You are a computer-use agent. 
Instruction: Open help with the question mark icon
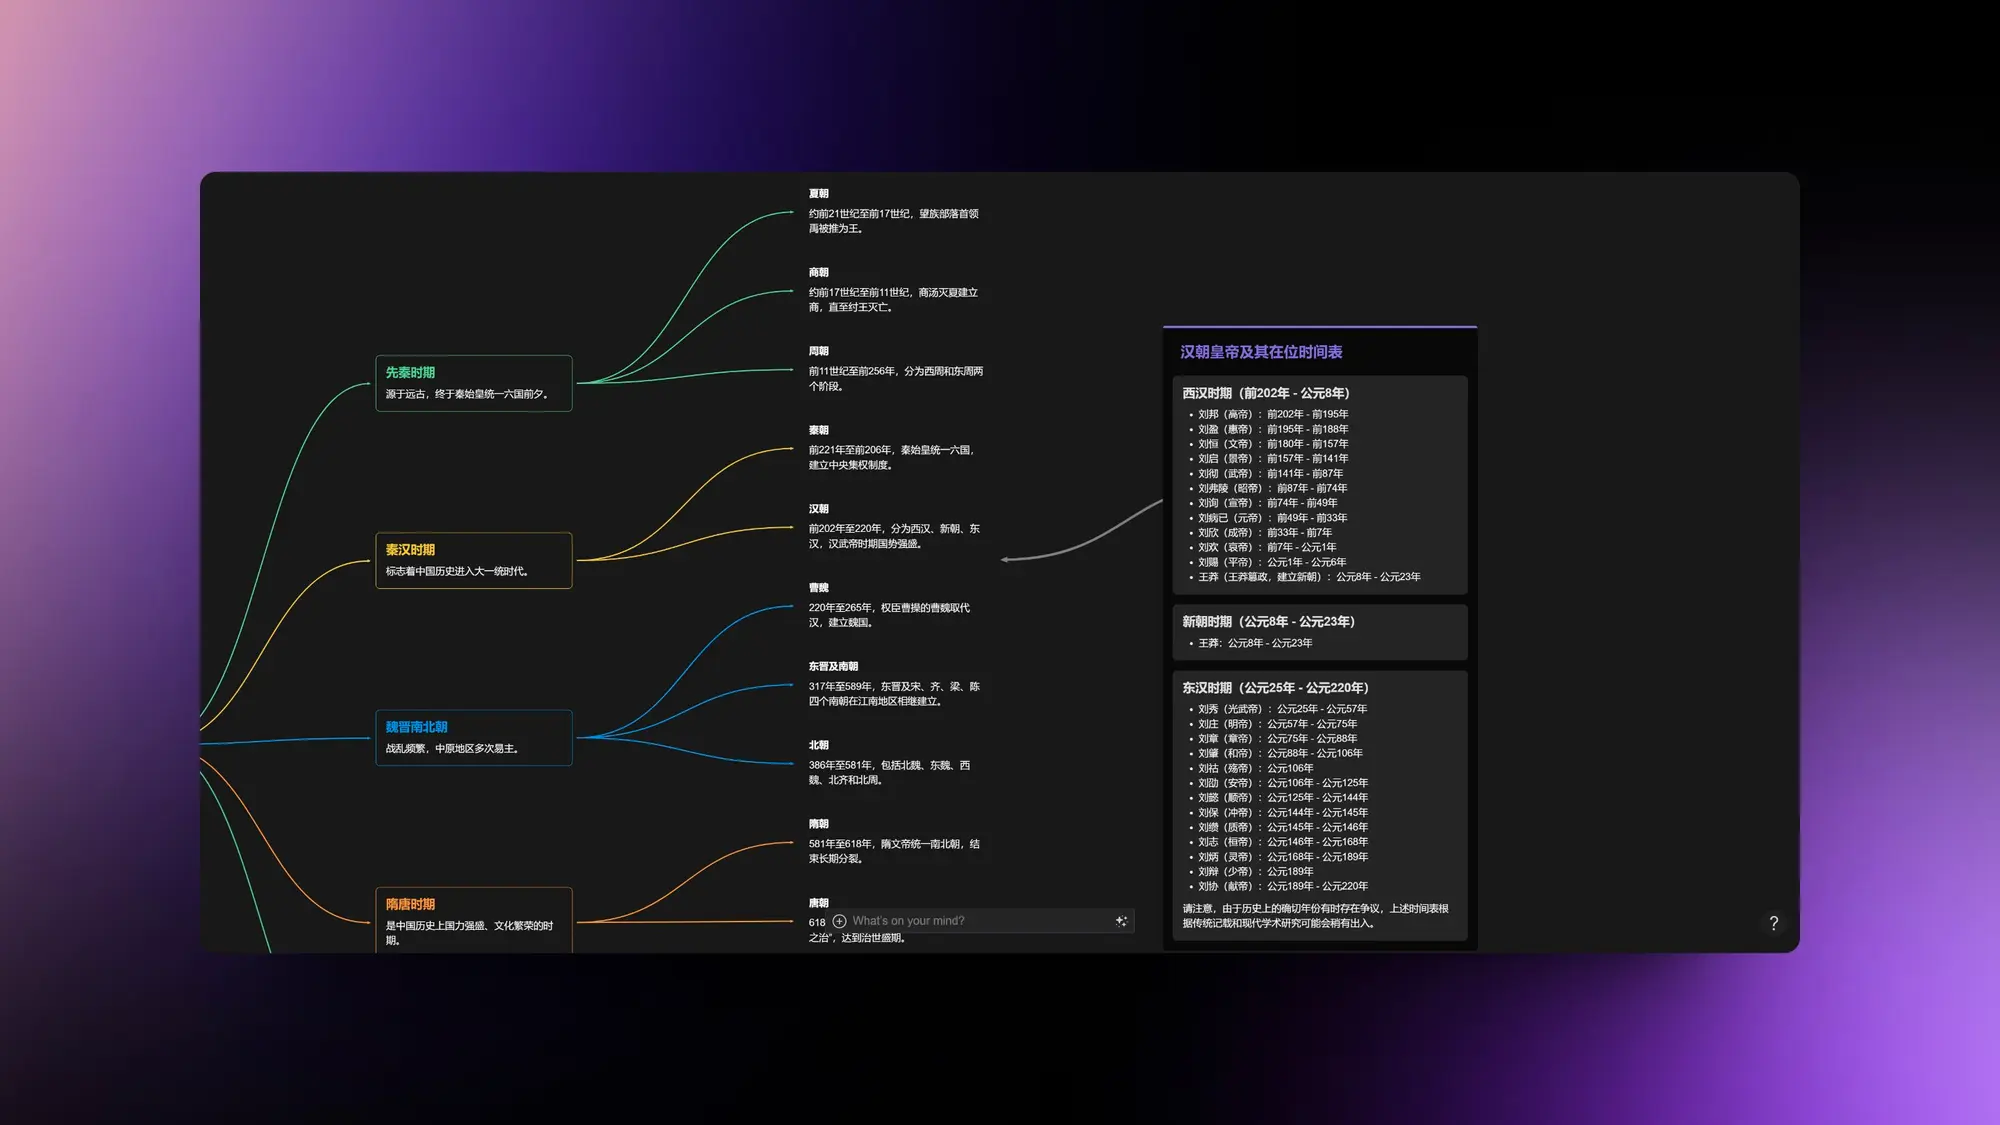click(x=1773, y=923)
